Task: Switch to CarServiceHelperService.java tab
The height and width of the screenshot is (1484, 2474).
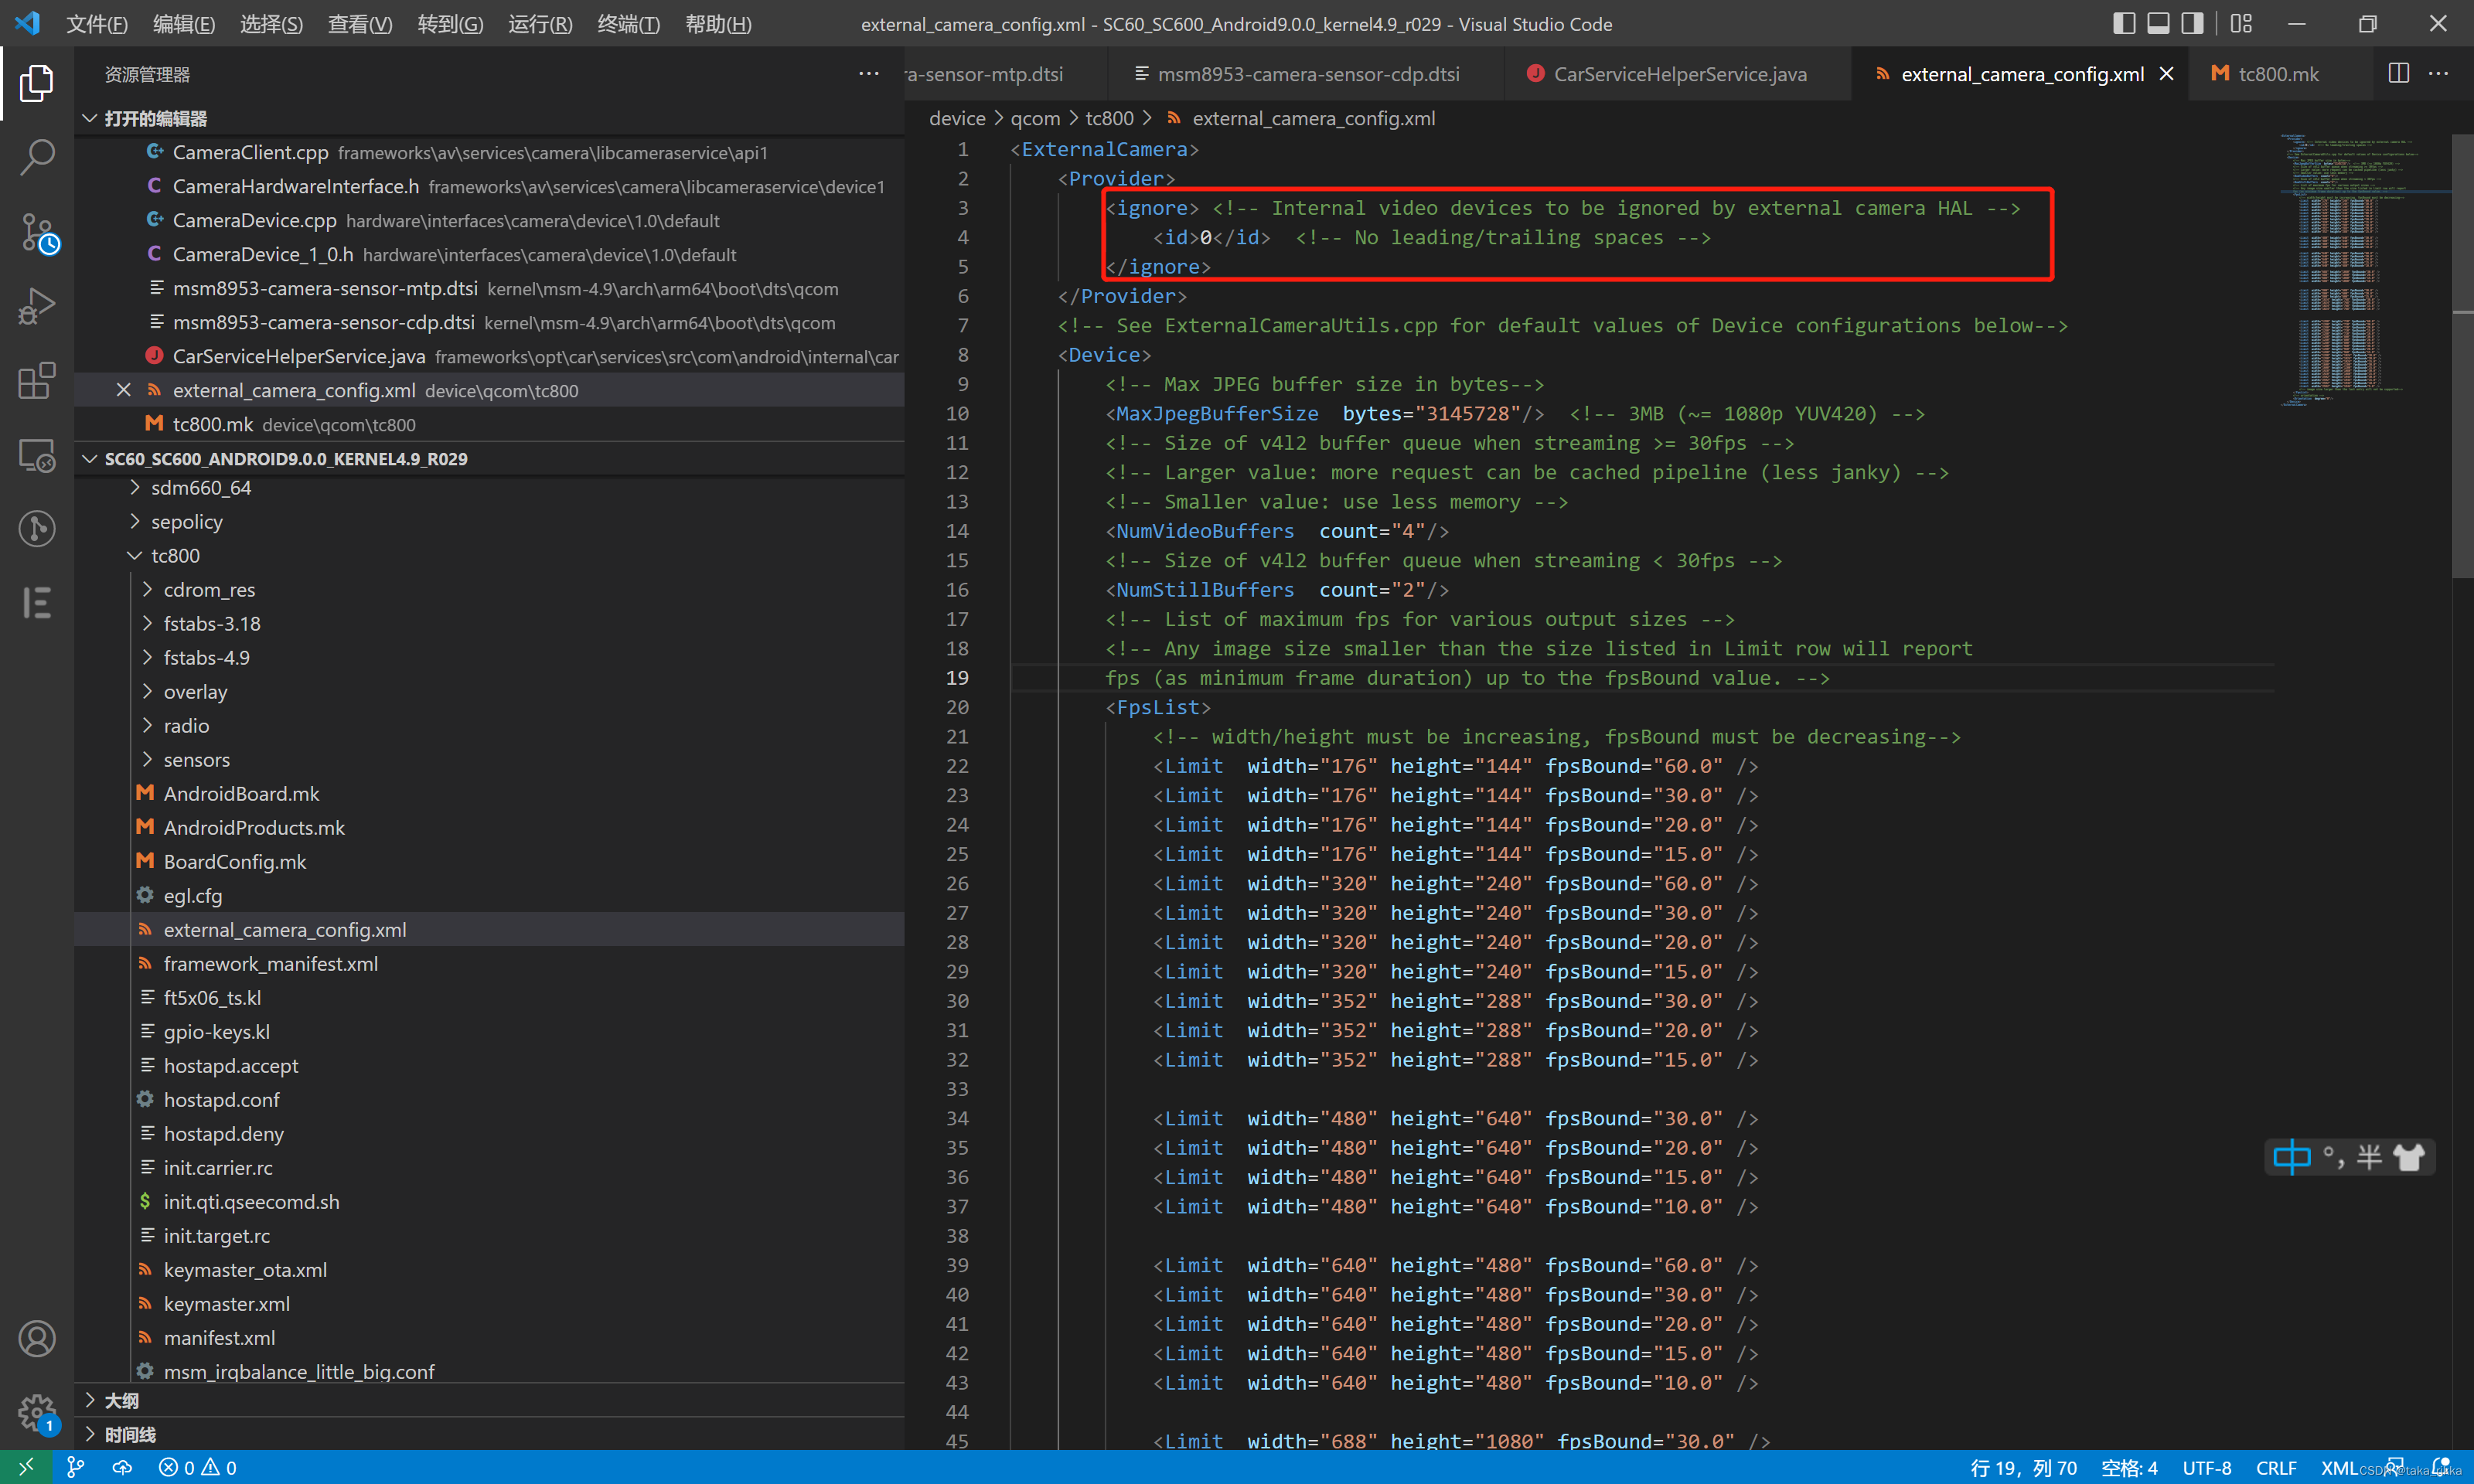Action: 1679,74
